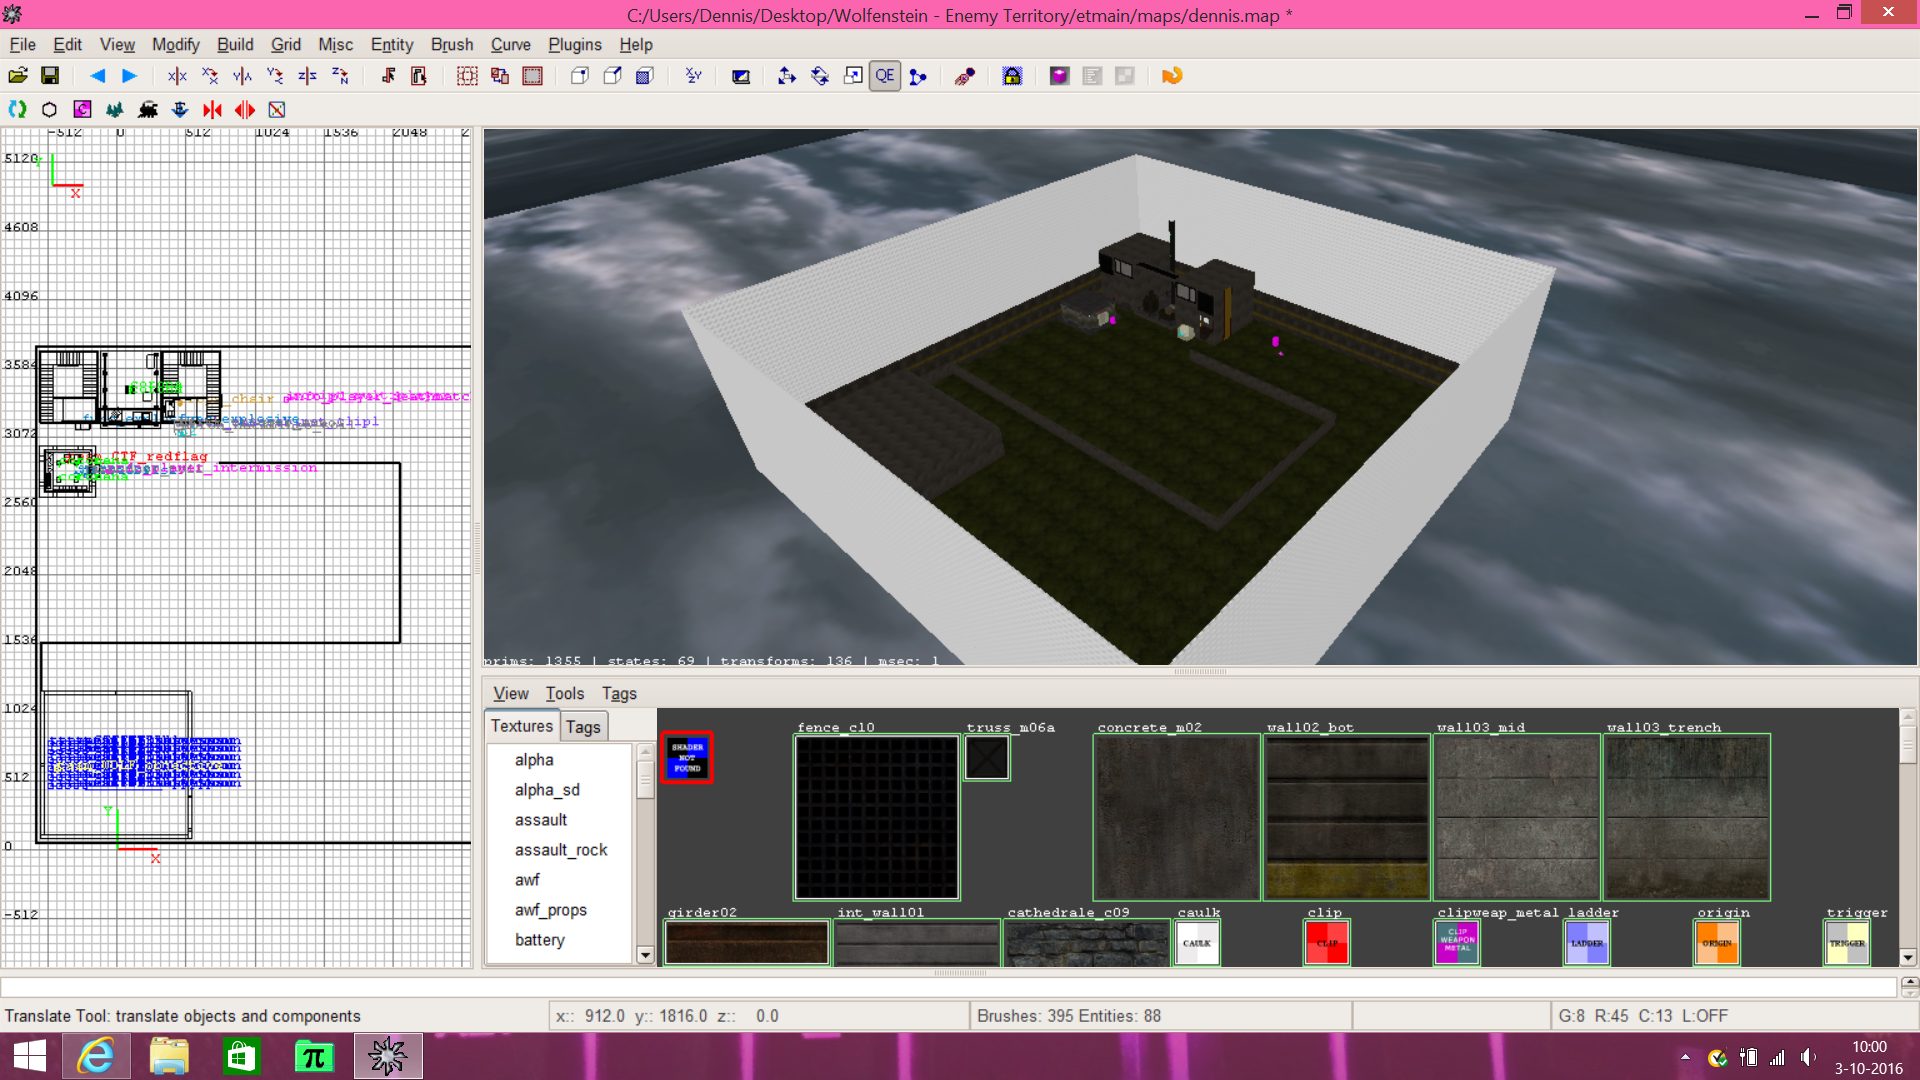The image size is (1920, 1080).
Task: Toggle the cubic clip camera icon
Action: click(x=741, y=76)
